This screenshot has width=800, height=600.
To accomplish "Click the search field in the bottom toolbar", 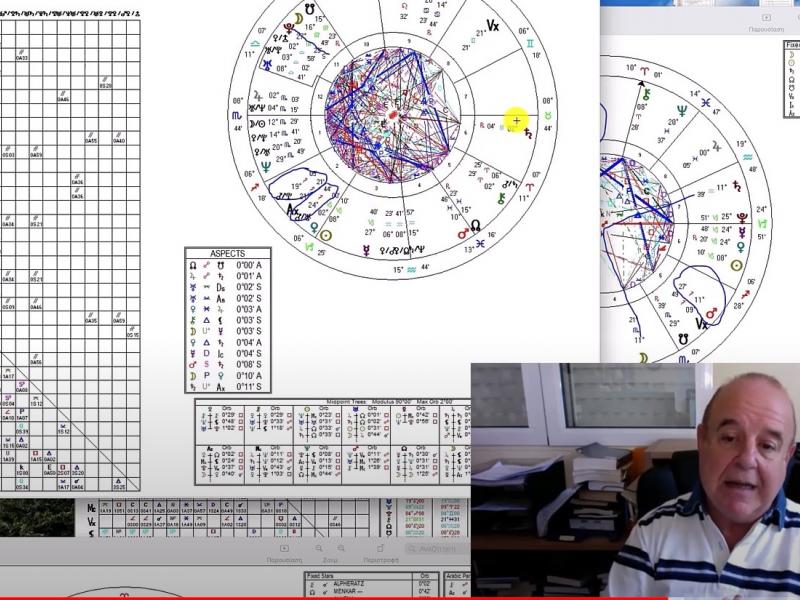I will click(438, 549).
